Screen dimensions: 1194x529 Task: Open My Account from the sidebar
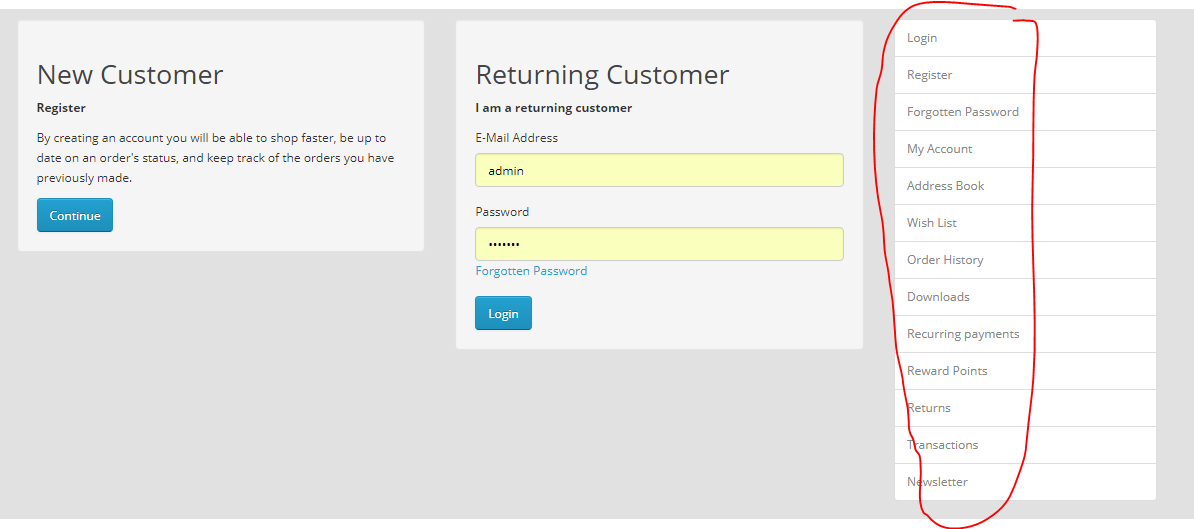[x=1025, y=149]
